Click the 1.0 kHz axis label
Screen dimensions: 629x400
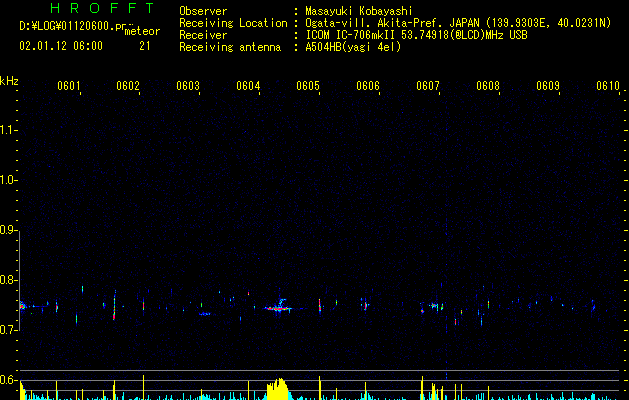click(x=8, y=180)
